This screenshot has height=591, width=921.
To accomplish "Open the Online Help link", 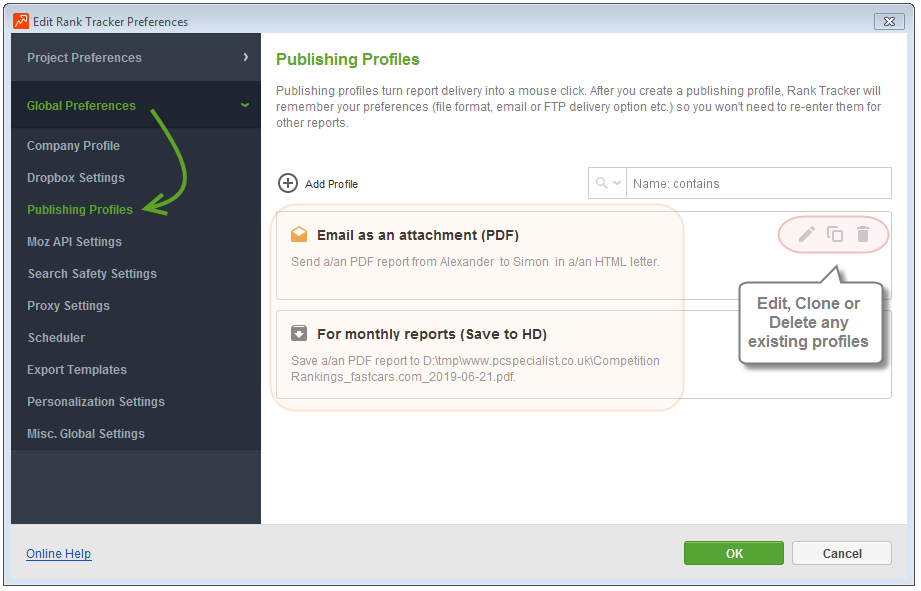I will (59, 553).
